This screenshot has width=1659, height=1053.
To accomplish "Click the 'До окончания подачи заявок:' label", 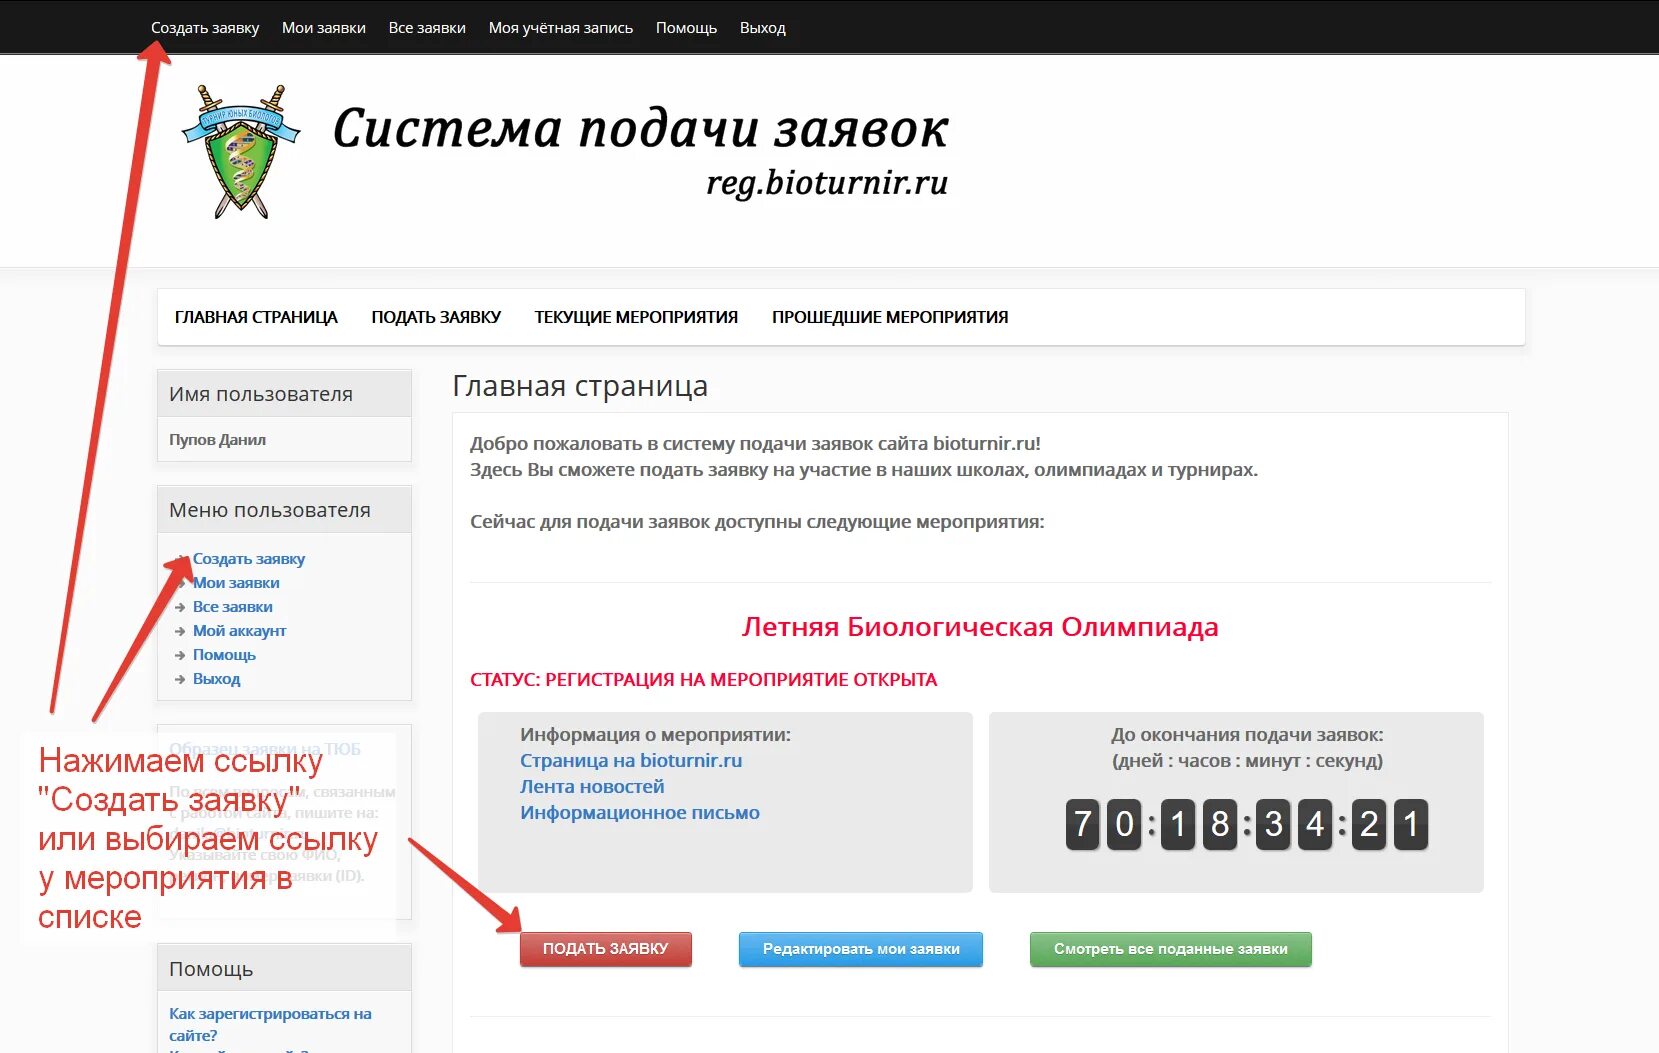I will 1247,735.
